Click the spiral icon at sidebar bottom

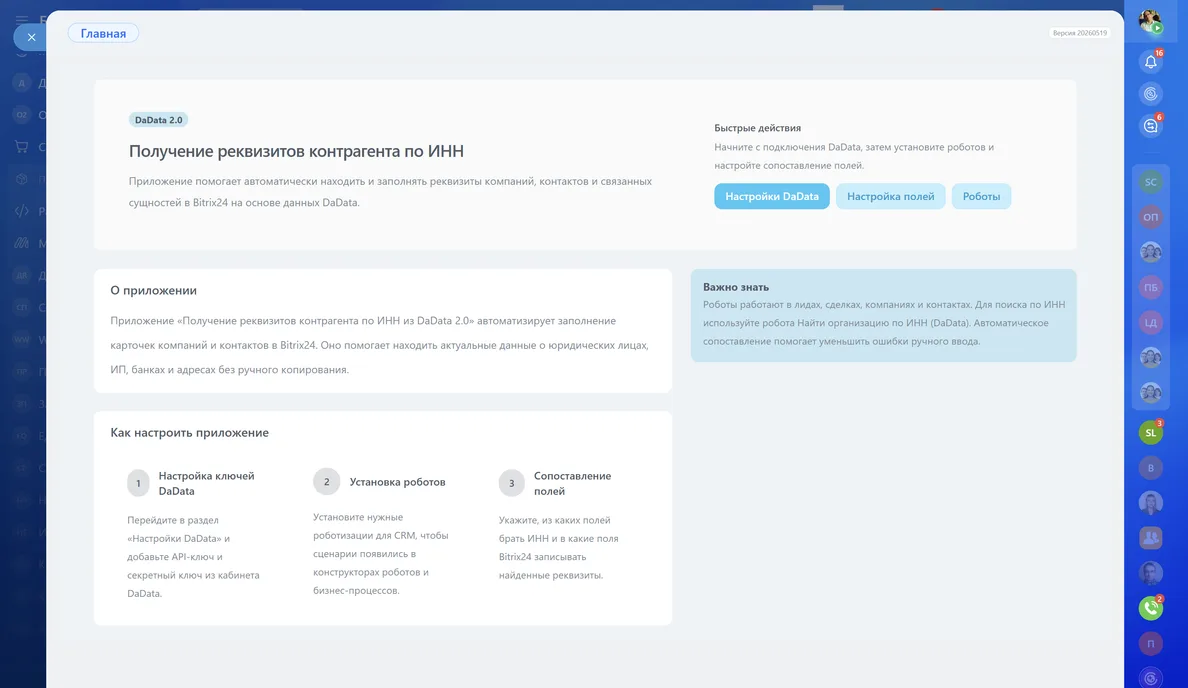click(x=1150, y=678)
